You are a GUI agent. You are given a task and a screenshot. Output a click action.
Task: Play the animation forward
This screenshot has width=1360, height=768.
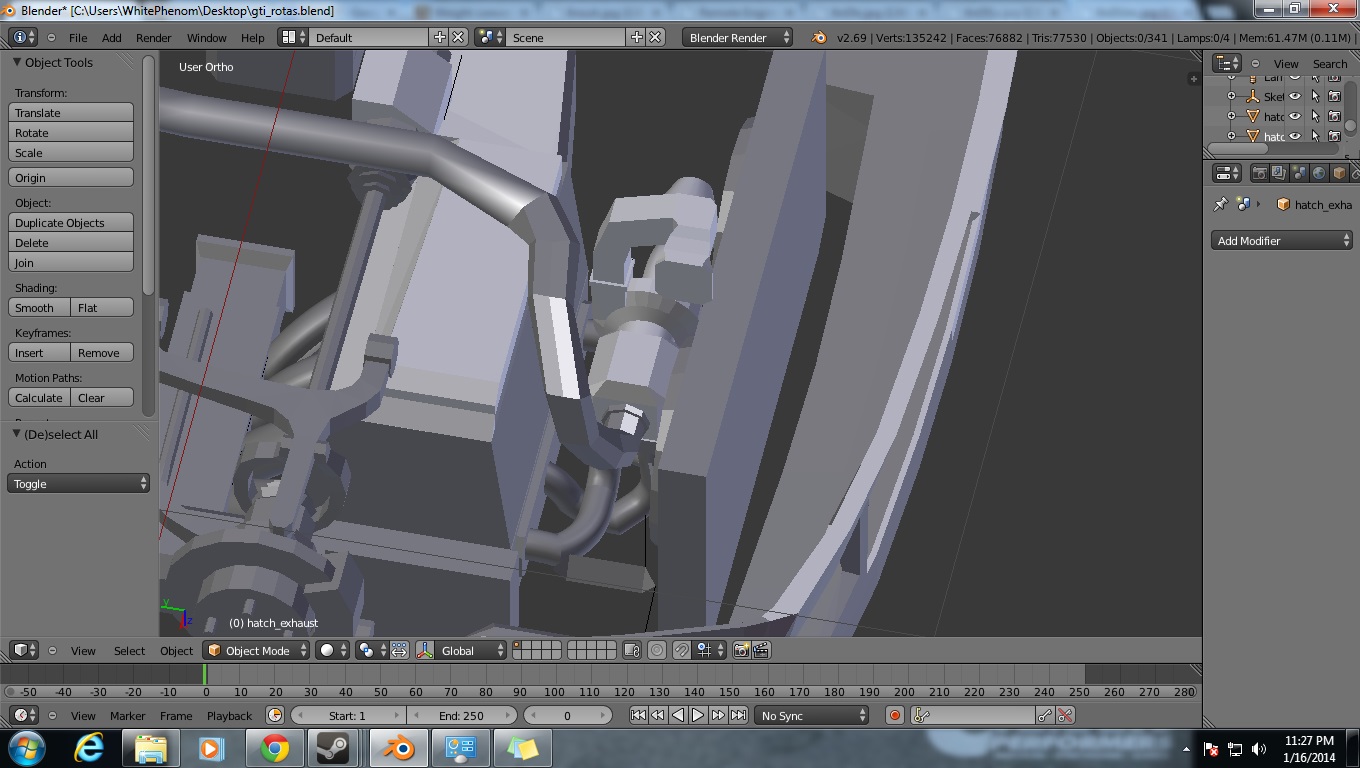698,715
